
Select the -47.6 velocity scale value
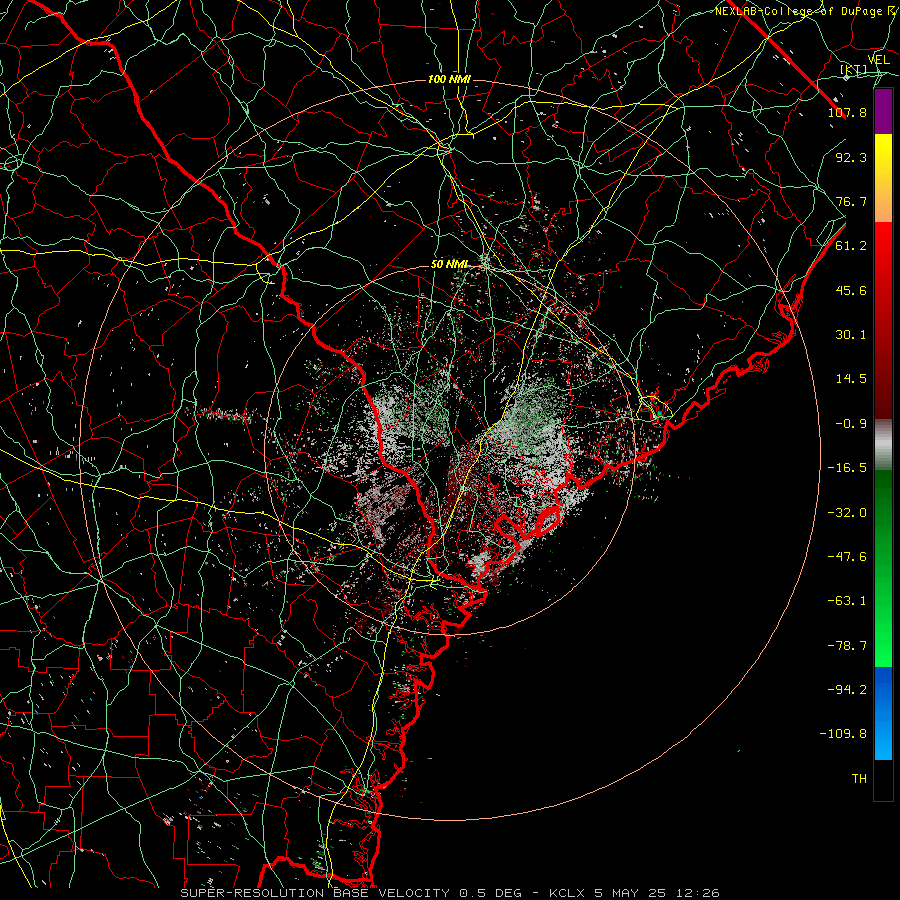(847, 557)
